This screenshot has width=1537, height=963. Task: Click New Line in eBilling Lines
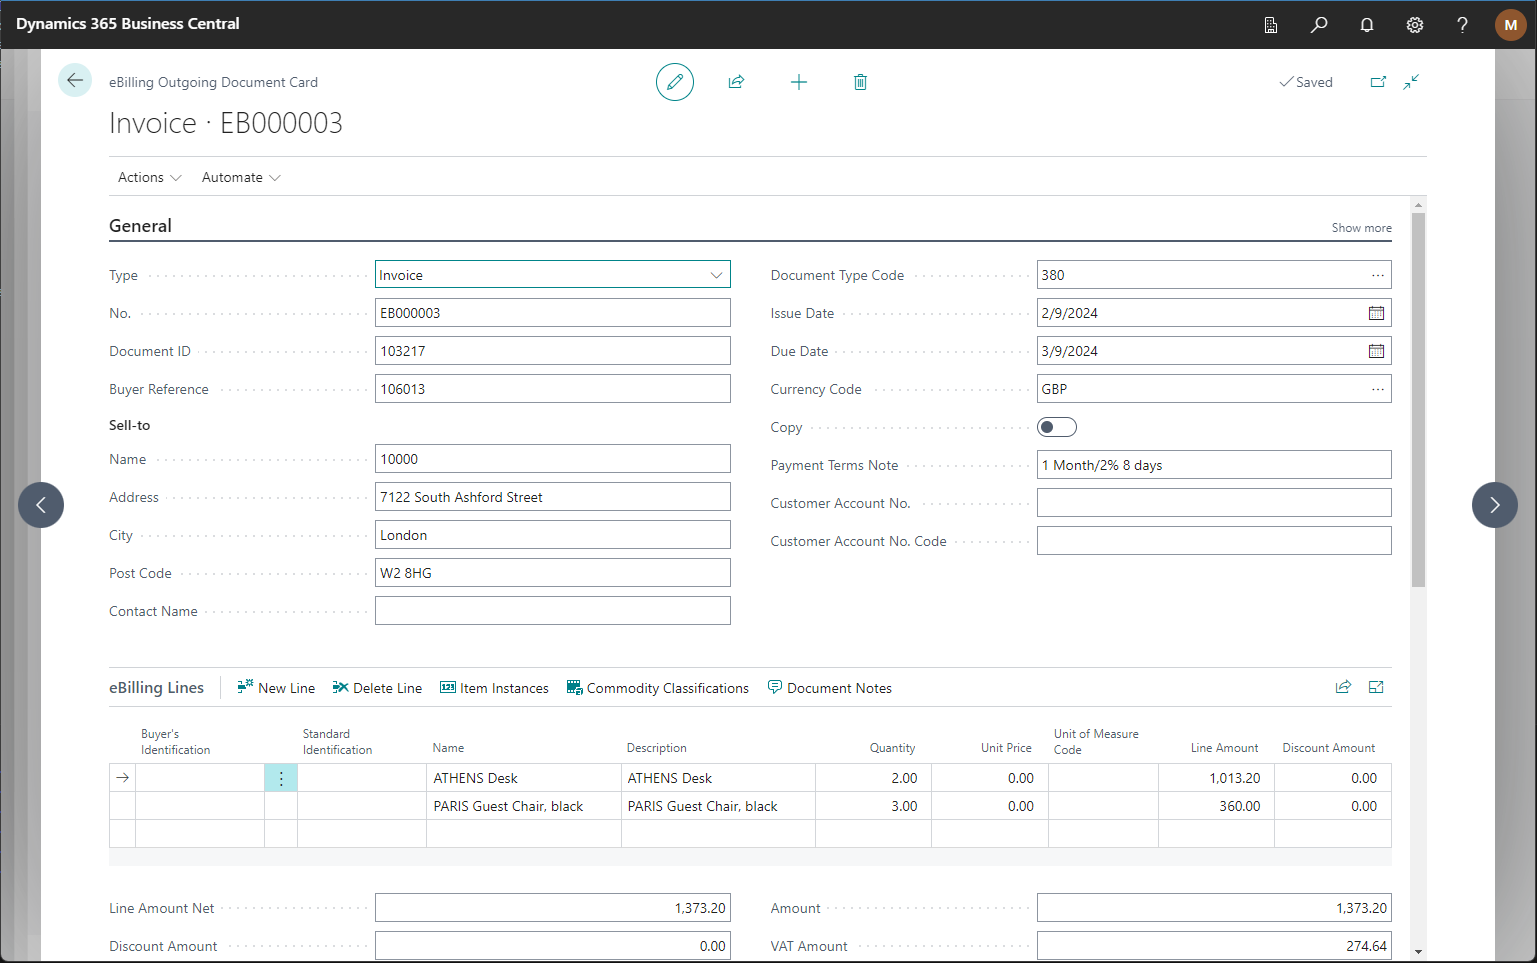pyautogui.click(x=276, y=688)
